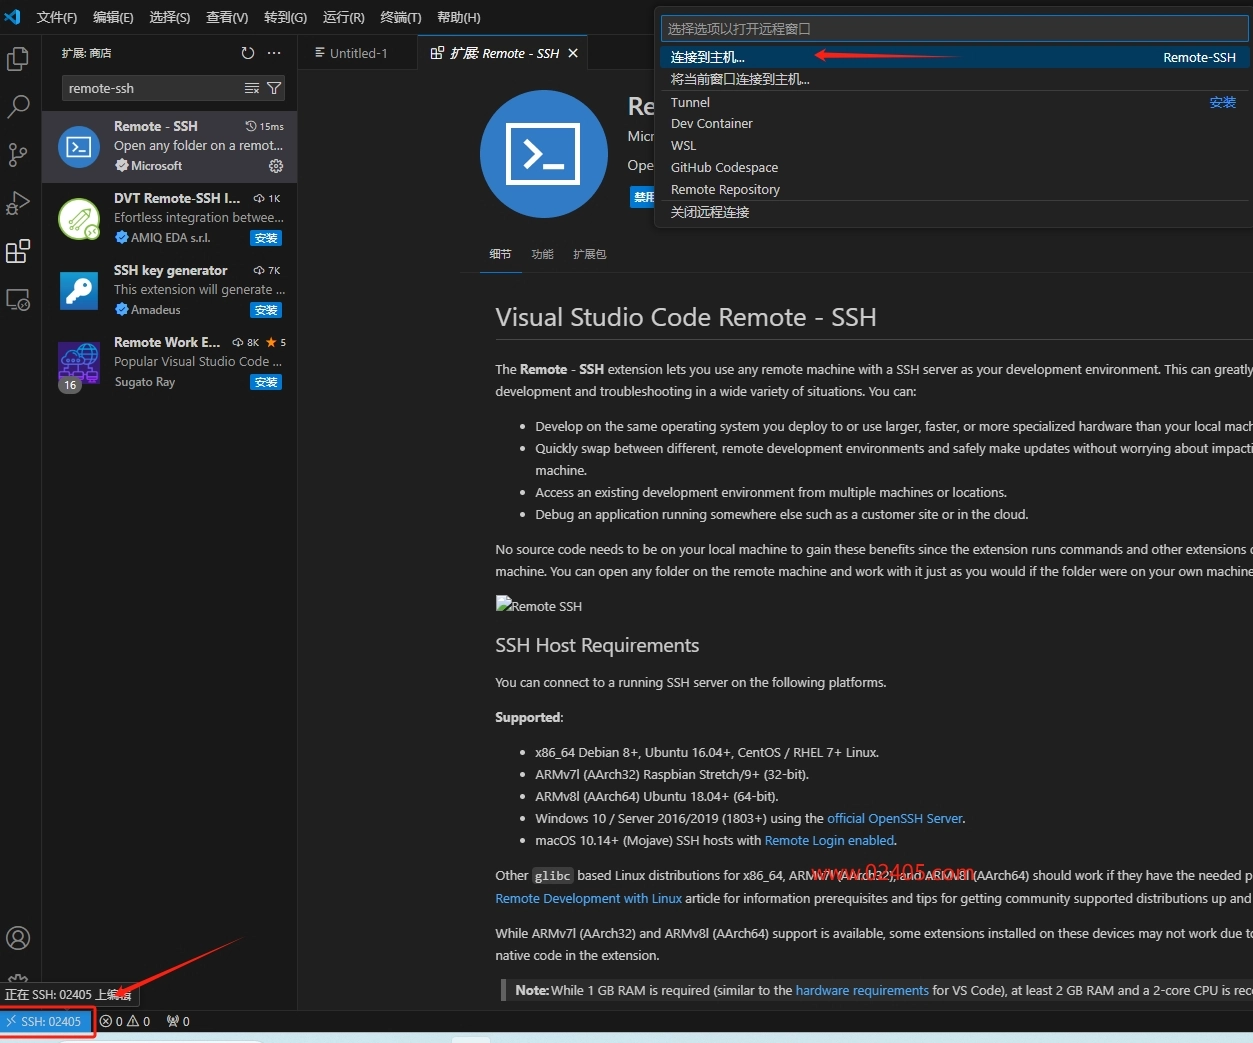Open the 选择(S) menu
1253x1043 pixels.
169,17
